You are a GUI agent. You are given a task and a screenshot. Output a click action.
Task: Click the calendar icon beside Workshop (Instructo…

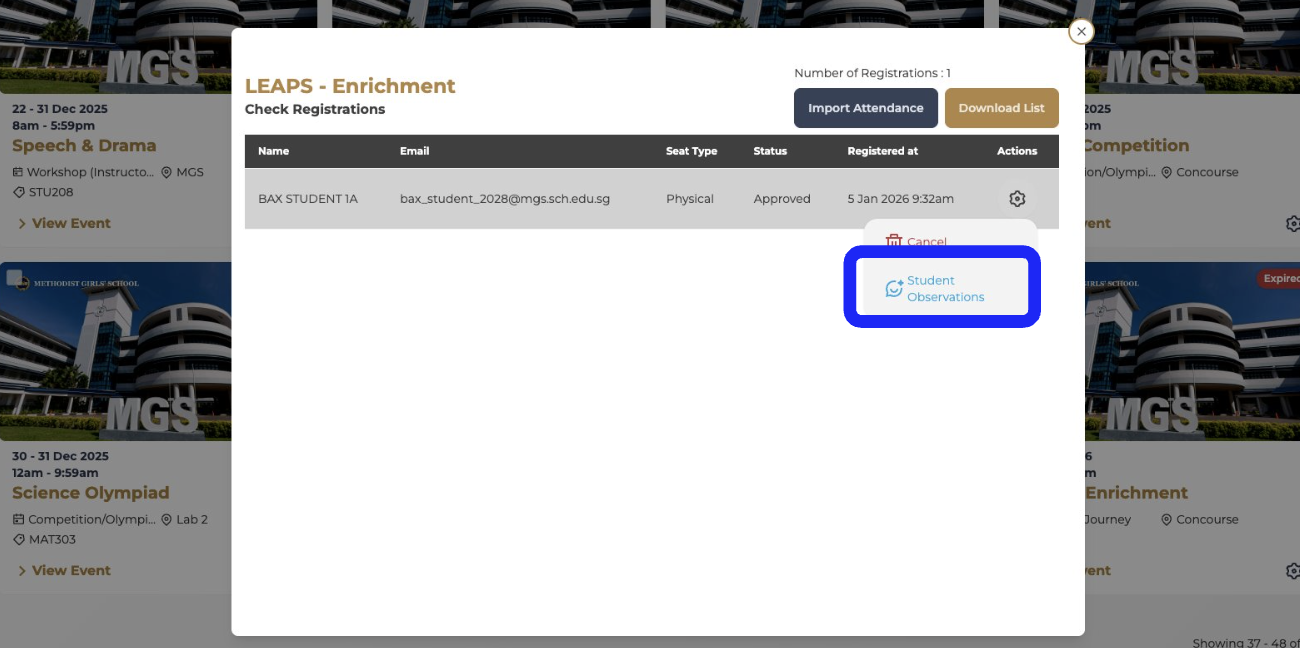pos(18,172)
